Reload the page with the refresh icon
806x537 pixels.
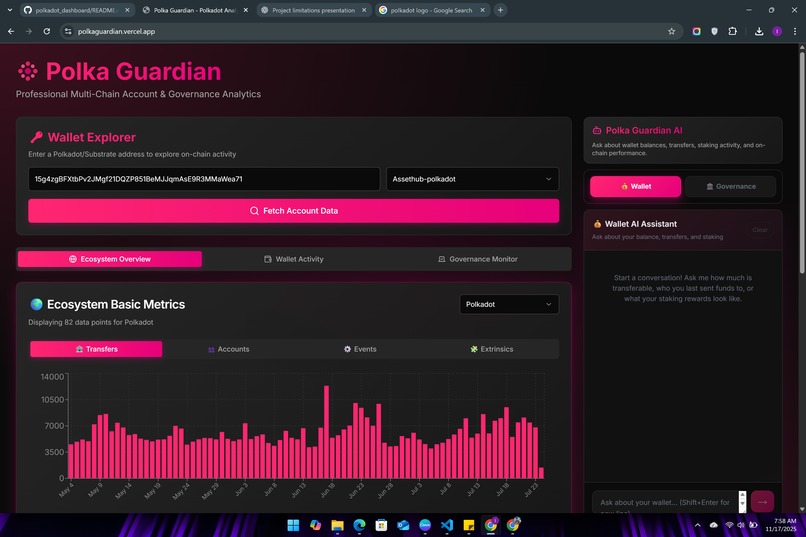[47, 31]
